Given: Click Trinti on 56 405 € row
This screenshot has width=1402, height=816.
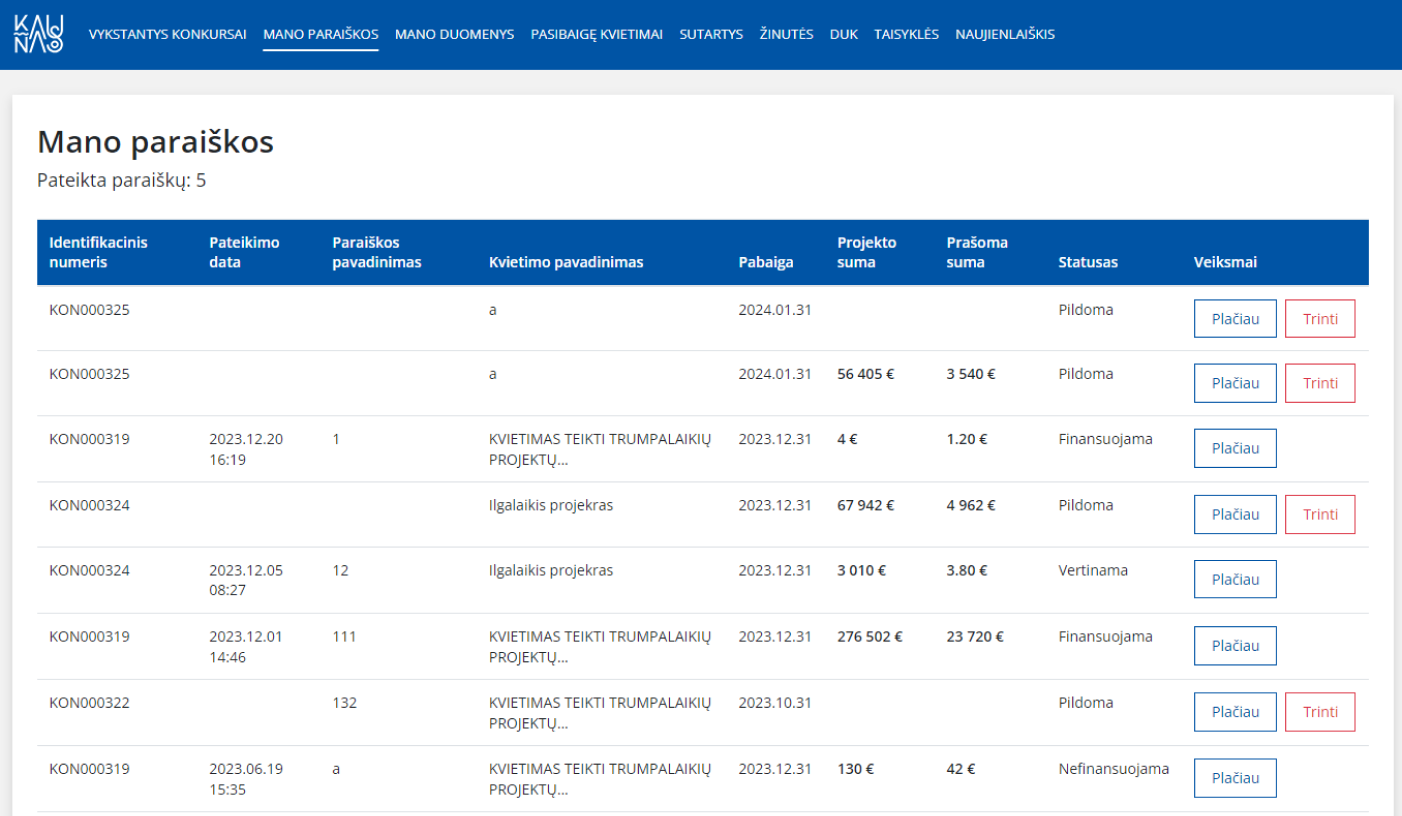Looking at the screenshot, I should (x=1320, y=383).
